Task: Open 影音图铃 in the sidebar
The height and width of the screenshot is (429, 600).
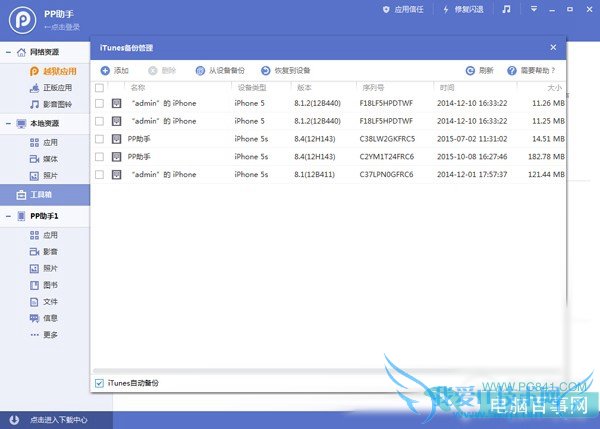Action: [51, 104]
